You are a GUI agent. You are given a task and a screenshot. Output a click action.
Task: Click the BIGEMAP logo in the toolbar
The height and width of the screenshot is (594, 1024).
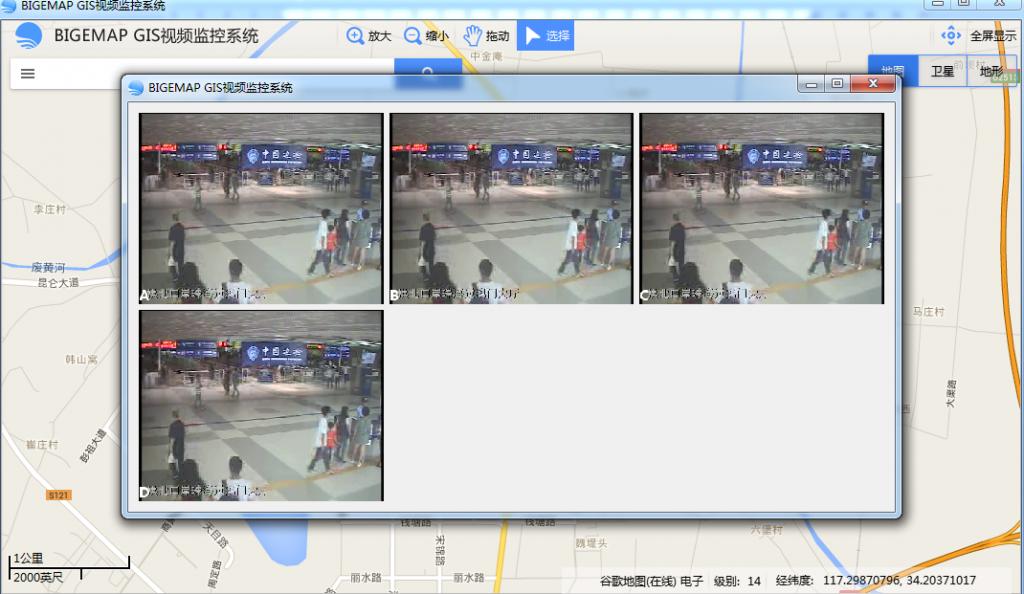tap(30, 35)
